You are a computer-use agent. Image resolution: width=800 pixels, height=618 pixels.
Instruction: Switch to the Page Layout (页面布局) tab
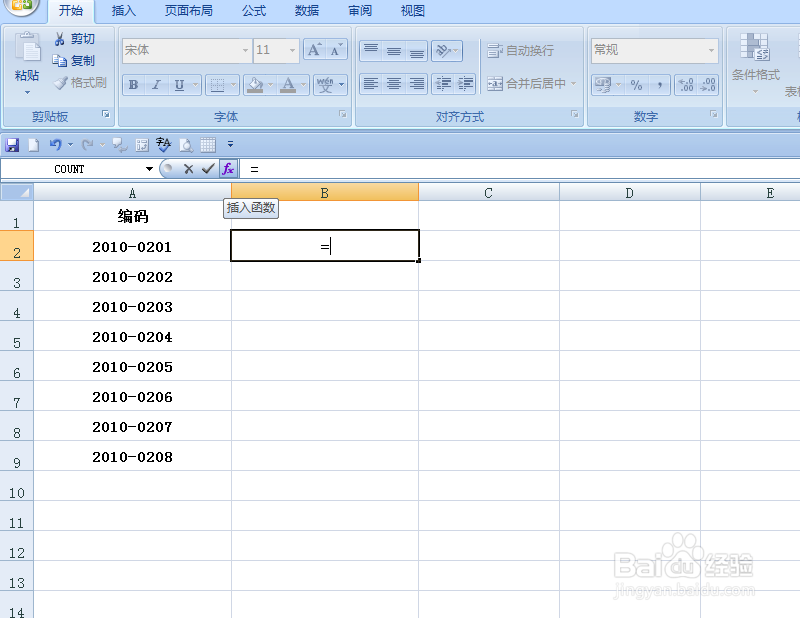click(x=188, y=11)
